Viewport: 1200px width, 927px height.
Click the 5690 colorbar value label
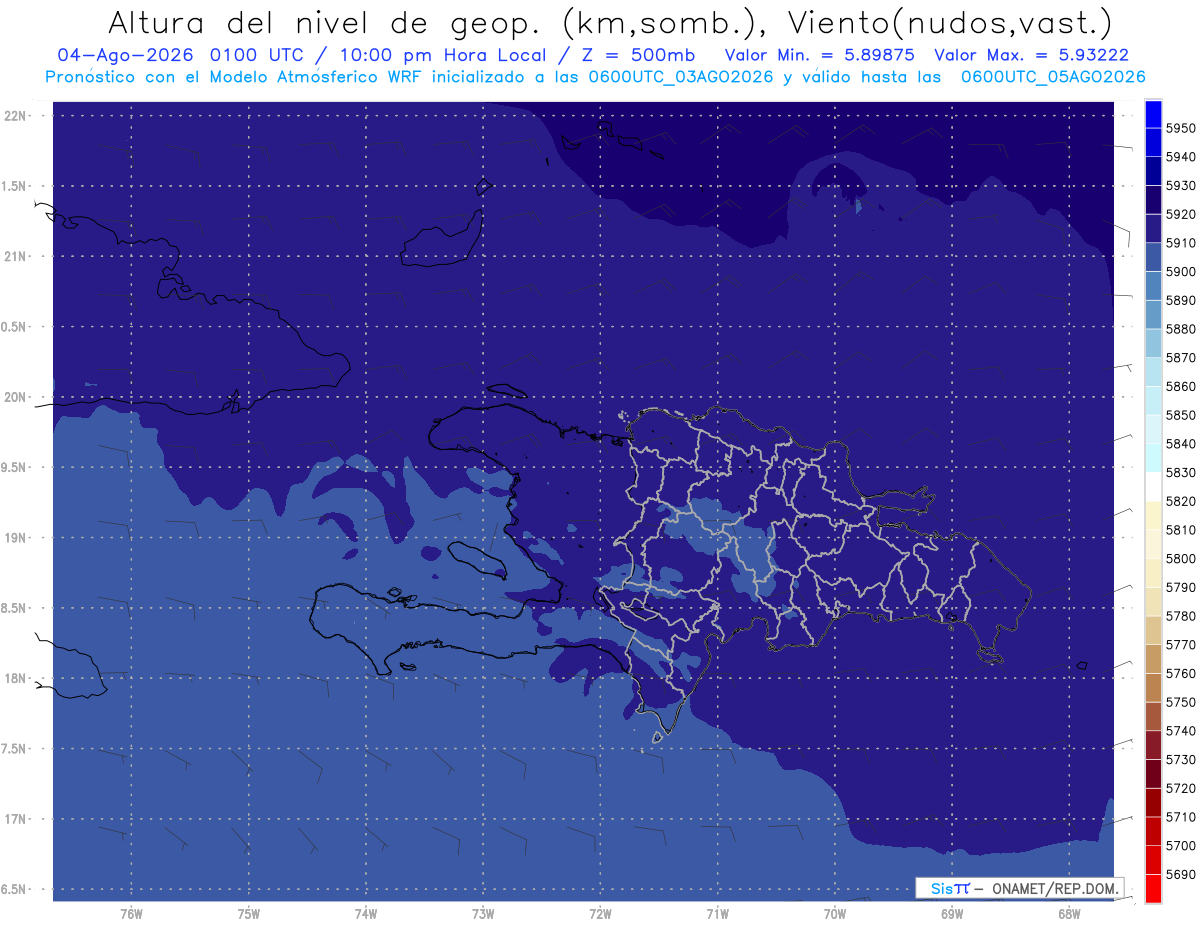click(x=1180, y=874)
